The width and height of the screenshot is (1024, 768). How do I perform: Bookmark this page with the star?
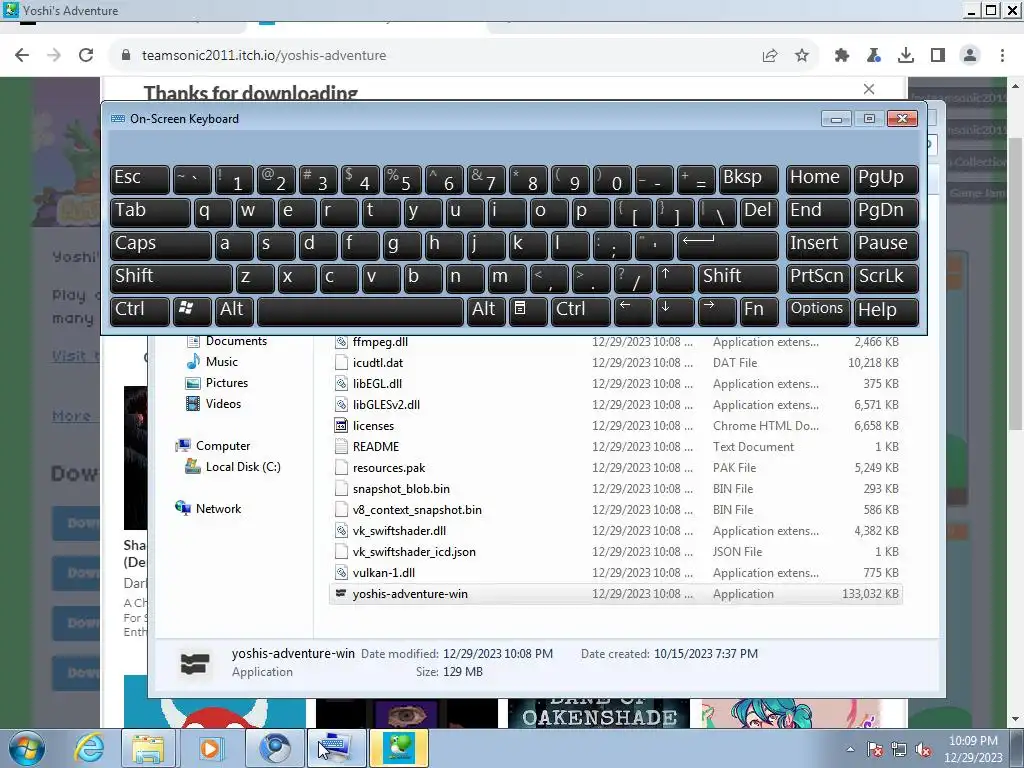(x=802, y=56)
